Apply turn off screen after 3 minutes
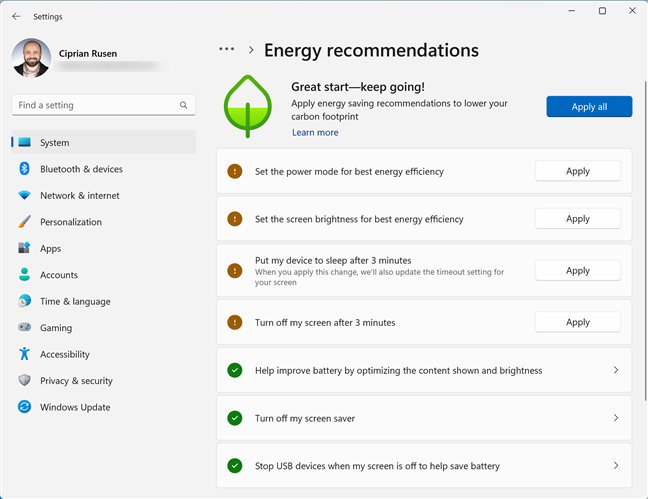 (x=578, y=322)
